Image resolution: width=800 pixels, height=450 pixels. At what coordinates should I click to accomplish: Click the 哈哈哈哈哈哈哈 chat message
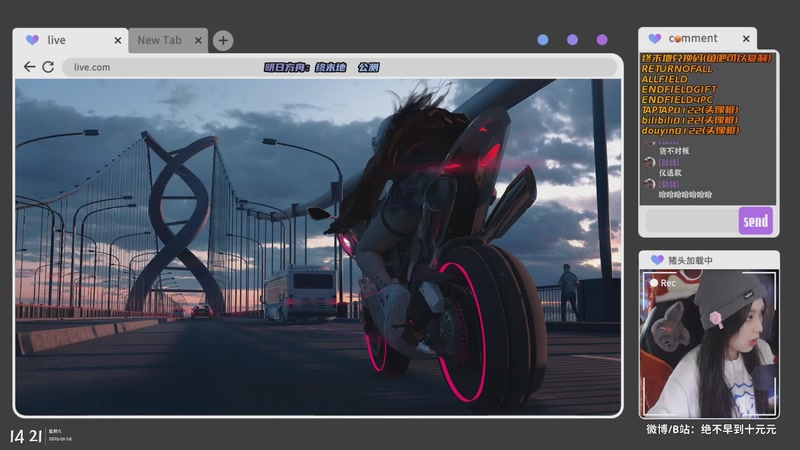pos(685,195)
